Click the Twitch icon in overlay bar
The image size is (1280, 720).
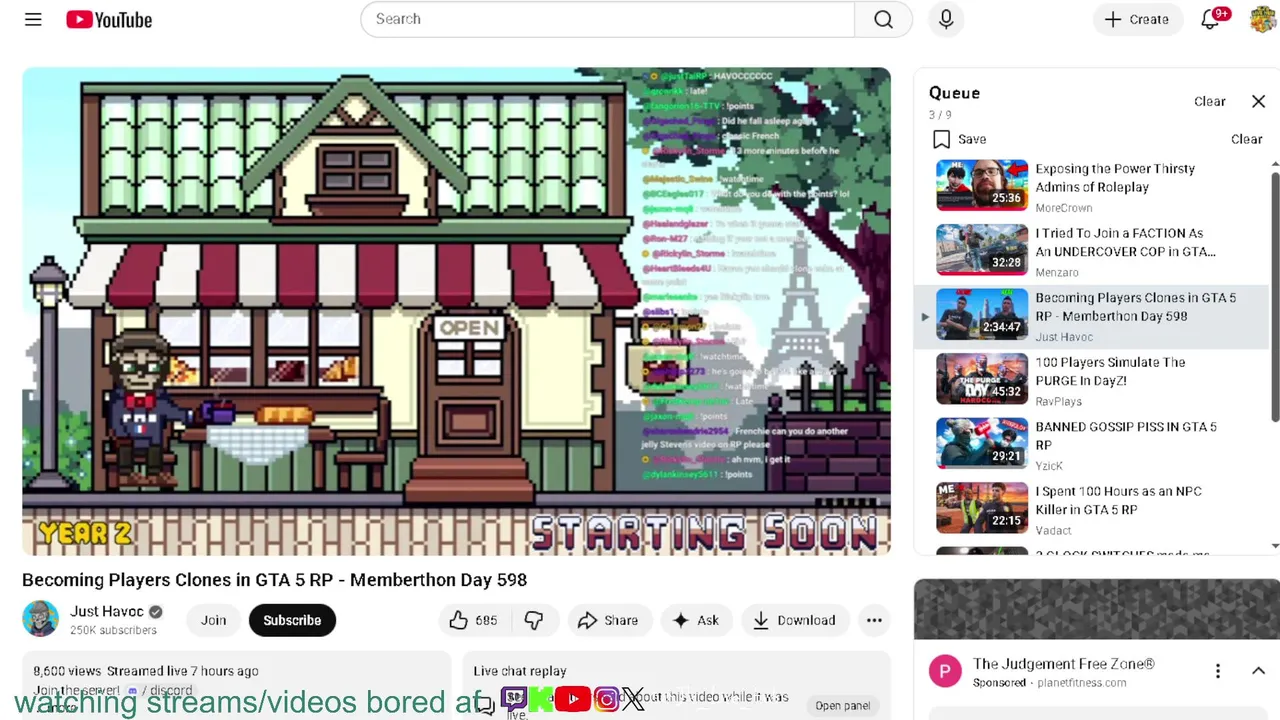coord(514,699)
